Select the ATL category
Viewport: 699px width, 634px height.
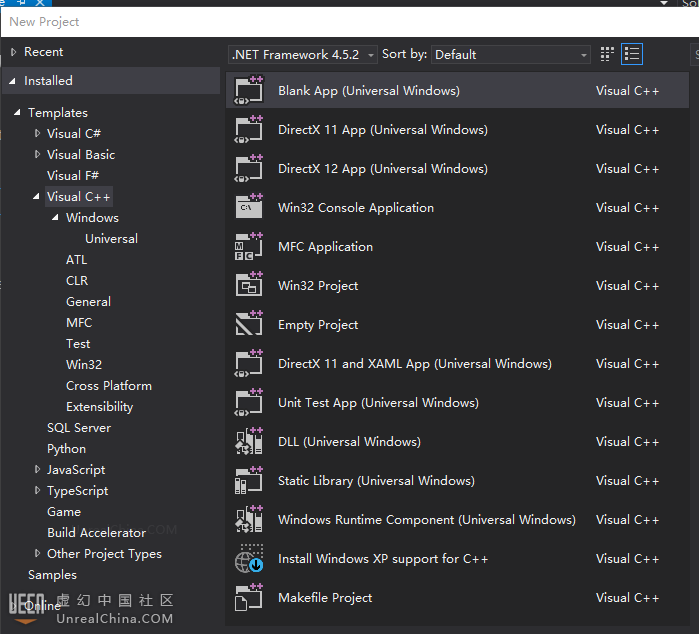[x=76, y=259]
